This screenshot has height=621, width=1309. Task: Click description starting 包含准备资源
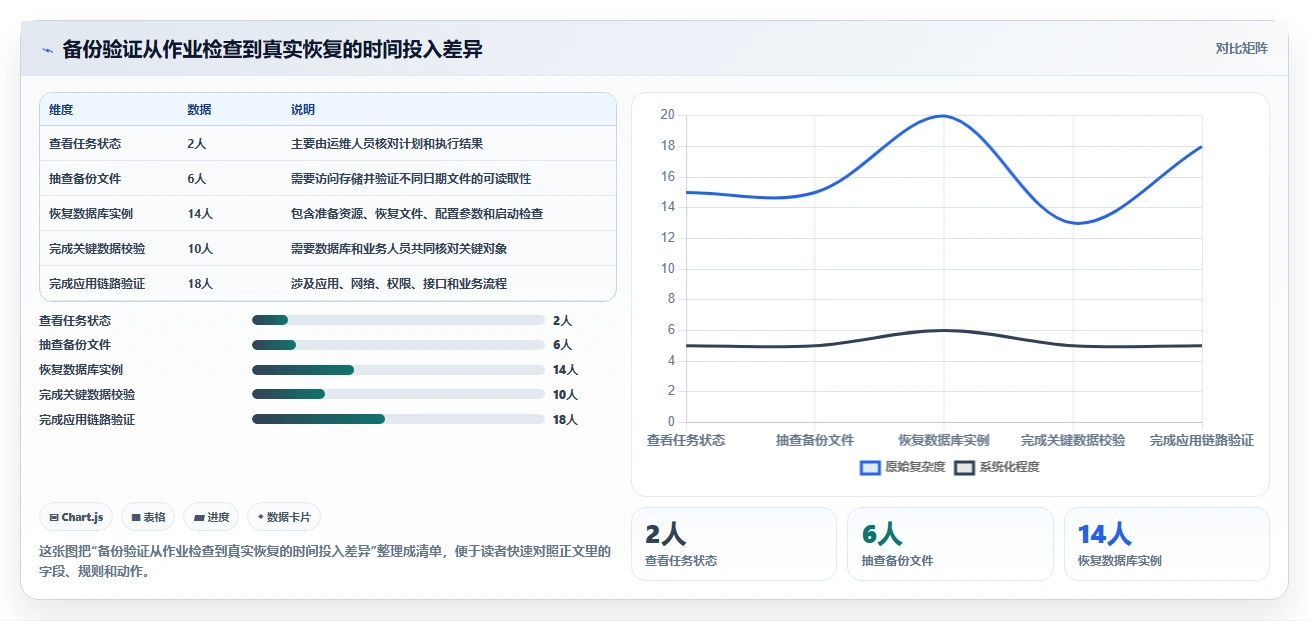pyautogui.click(x=417, y=214)
